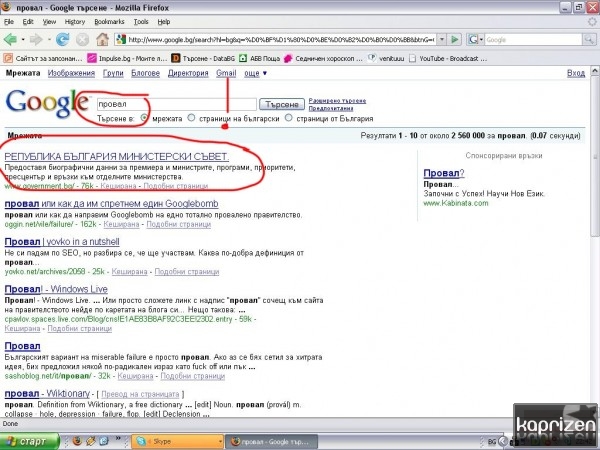Open cached copy of oggin.net result
Viewport: 600px width, 450px height.
click(x=121, y=224)
